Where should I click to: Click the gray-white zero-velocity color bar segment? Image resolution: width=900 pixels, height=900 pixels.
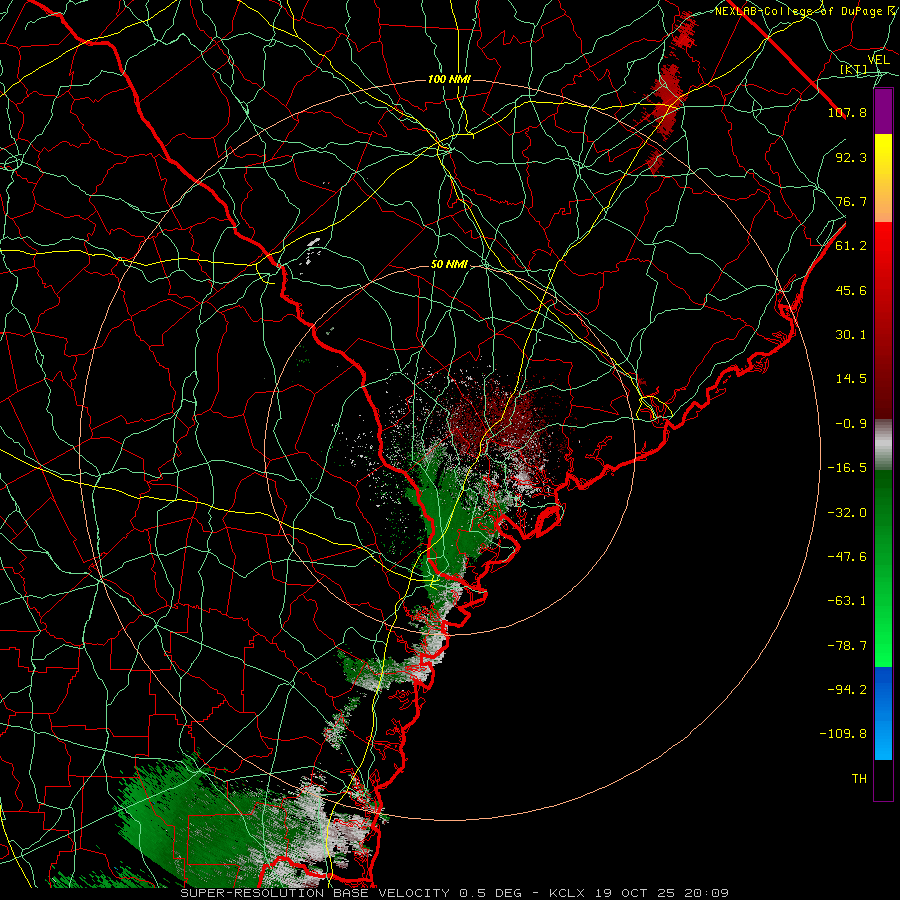883,444
